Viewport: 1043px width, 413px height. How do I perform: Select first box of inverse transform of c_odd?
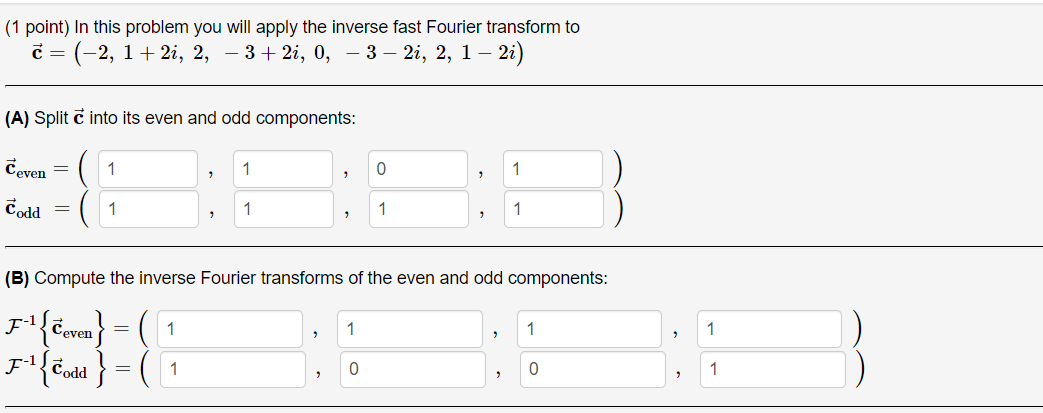(233, 369)
